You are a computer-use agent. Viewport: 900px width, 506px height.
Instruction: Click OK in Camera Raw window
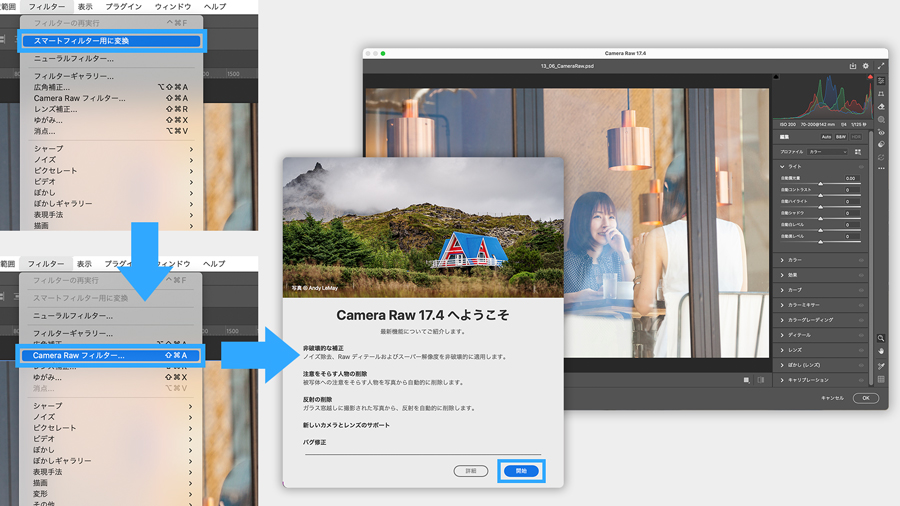pyautogui.click(x=866, y=398)
